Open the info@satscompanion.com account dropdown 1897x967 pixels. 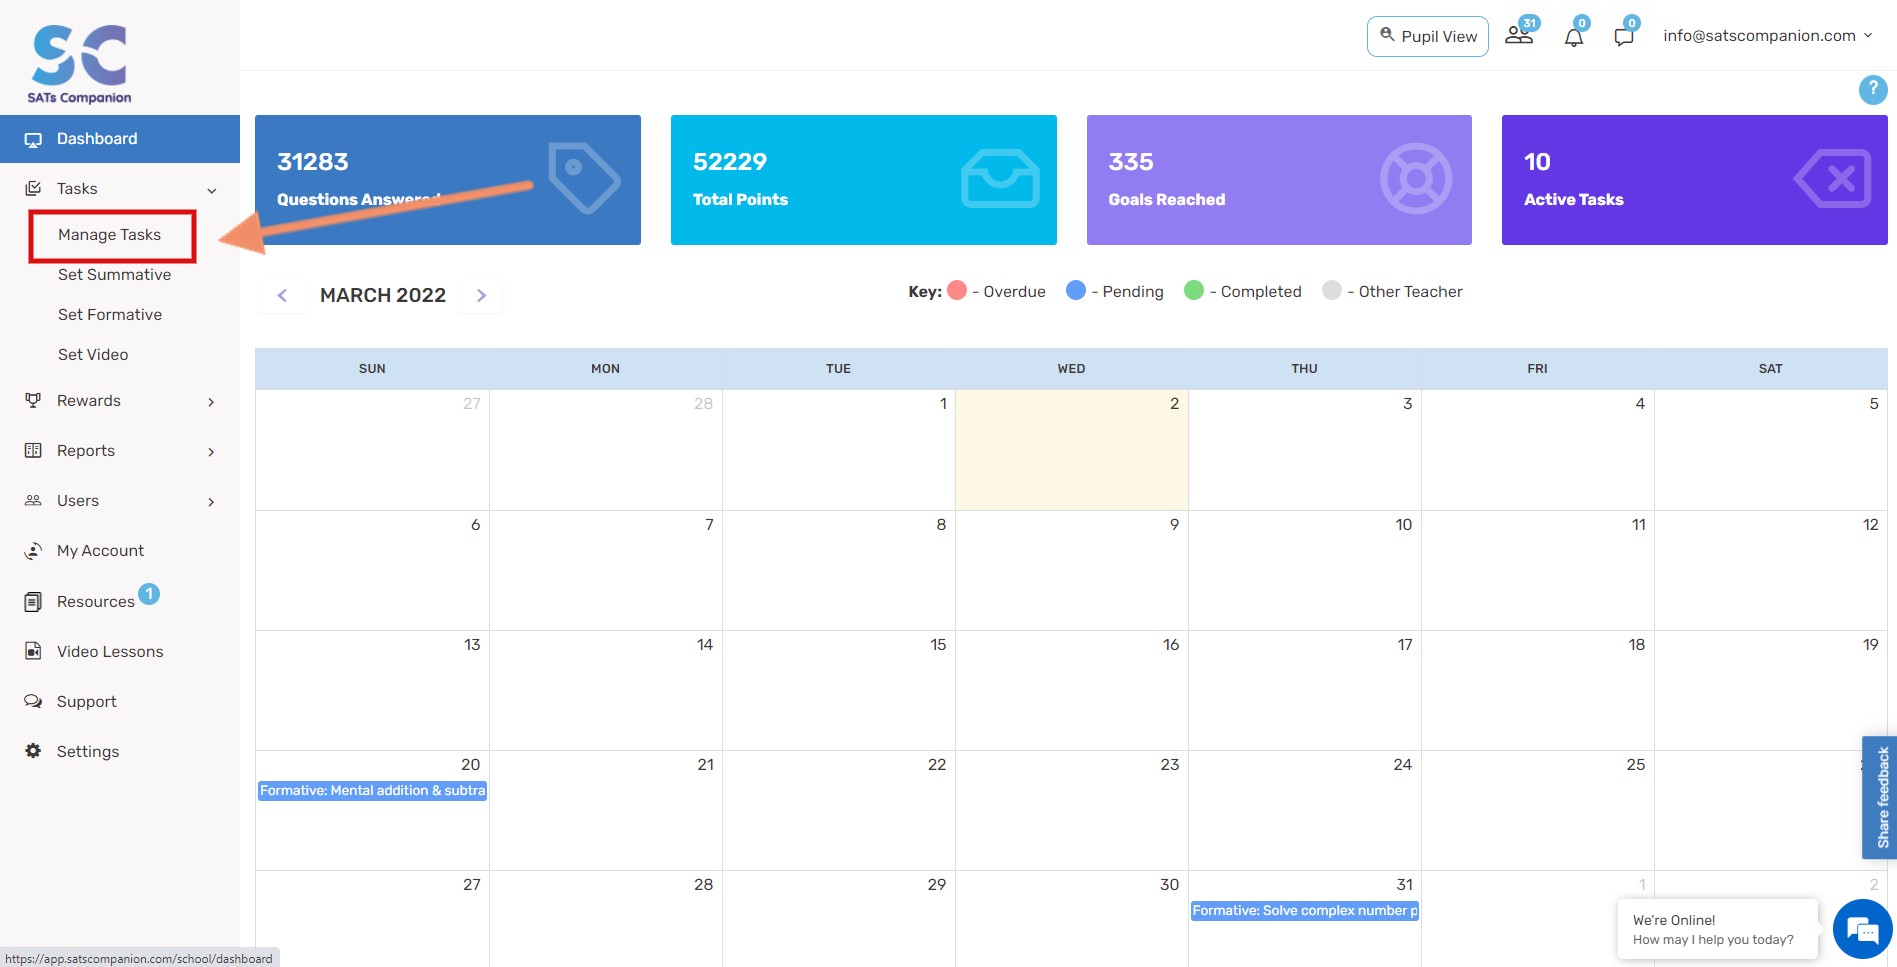(x=1767, y=36)
